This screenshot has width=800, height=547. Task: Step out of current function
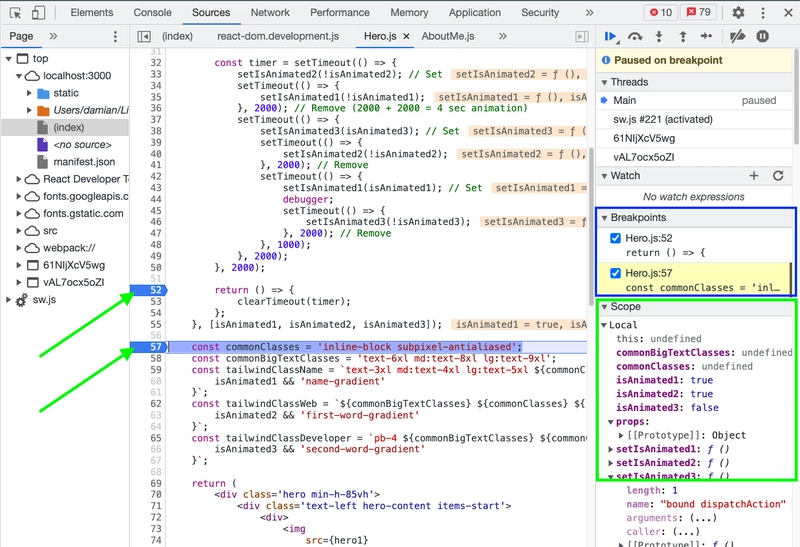[683, 36]
